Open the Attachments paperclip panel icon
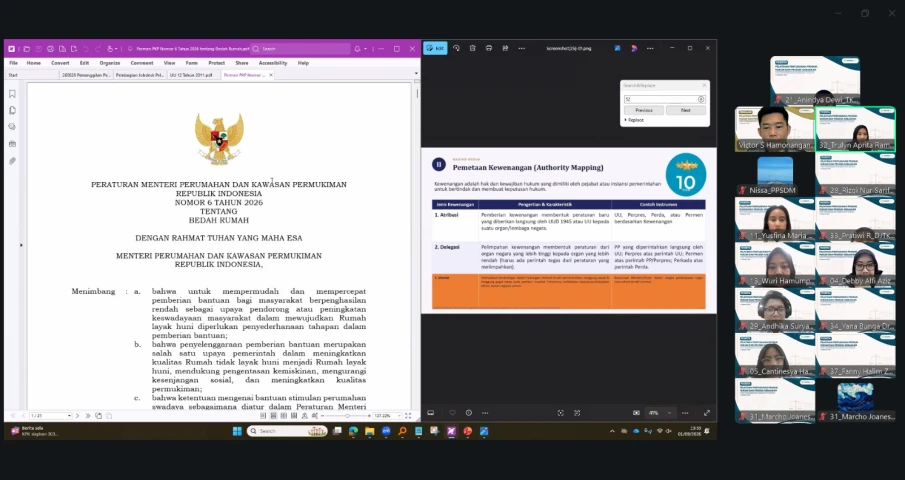The image size is (905, 480). coord(12,161)
